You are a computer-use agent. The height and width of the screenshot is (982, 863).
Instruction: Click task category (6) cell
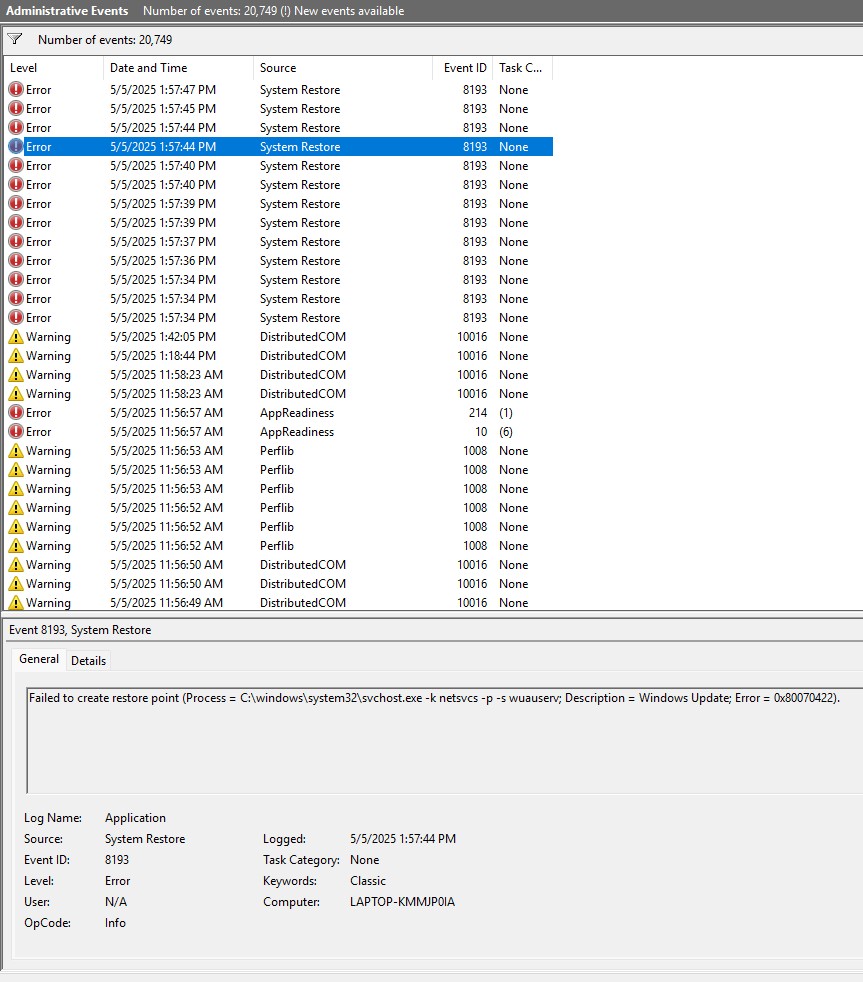tap(506, 432)
